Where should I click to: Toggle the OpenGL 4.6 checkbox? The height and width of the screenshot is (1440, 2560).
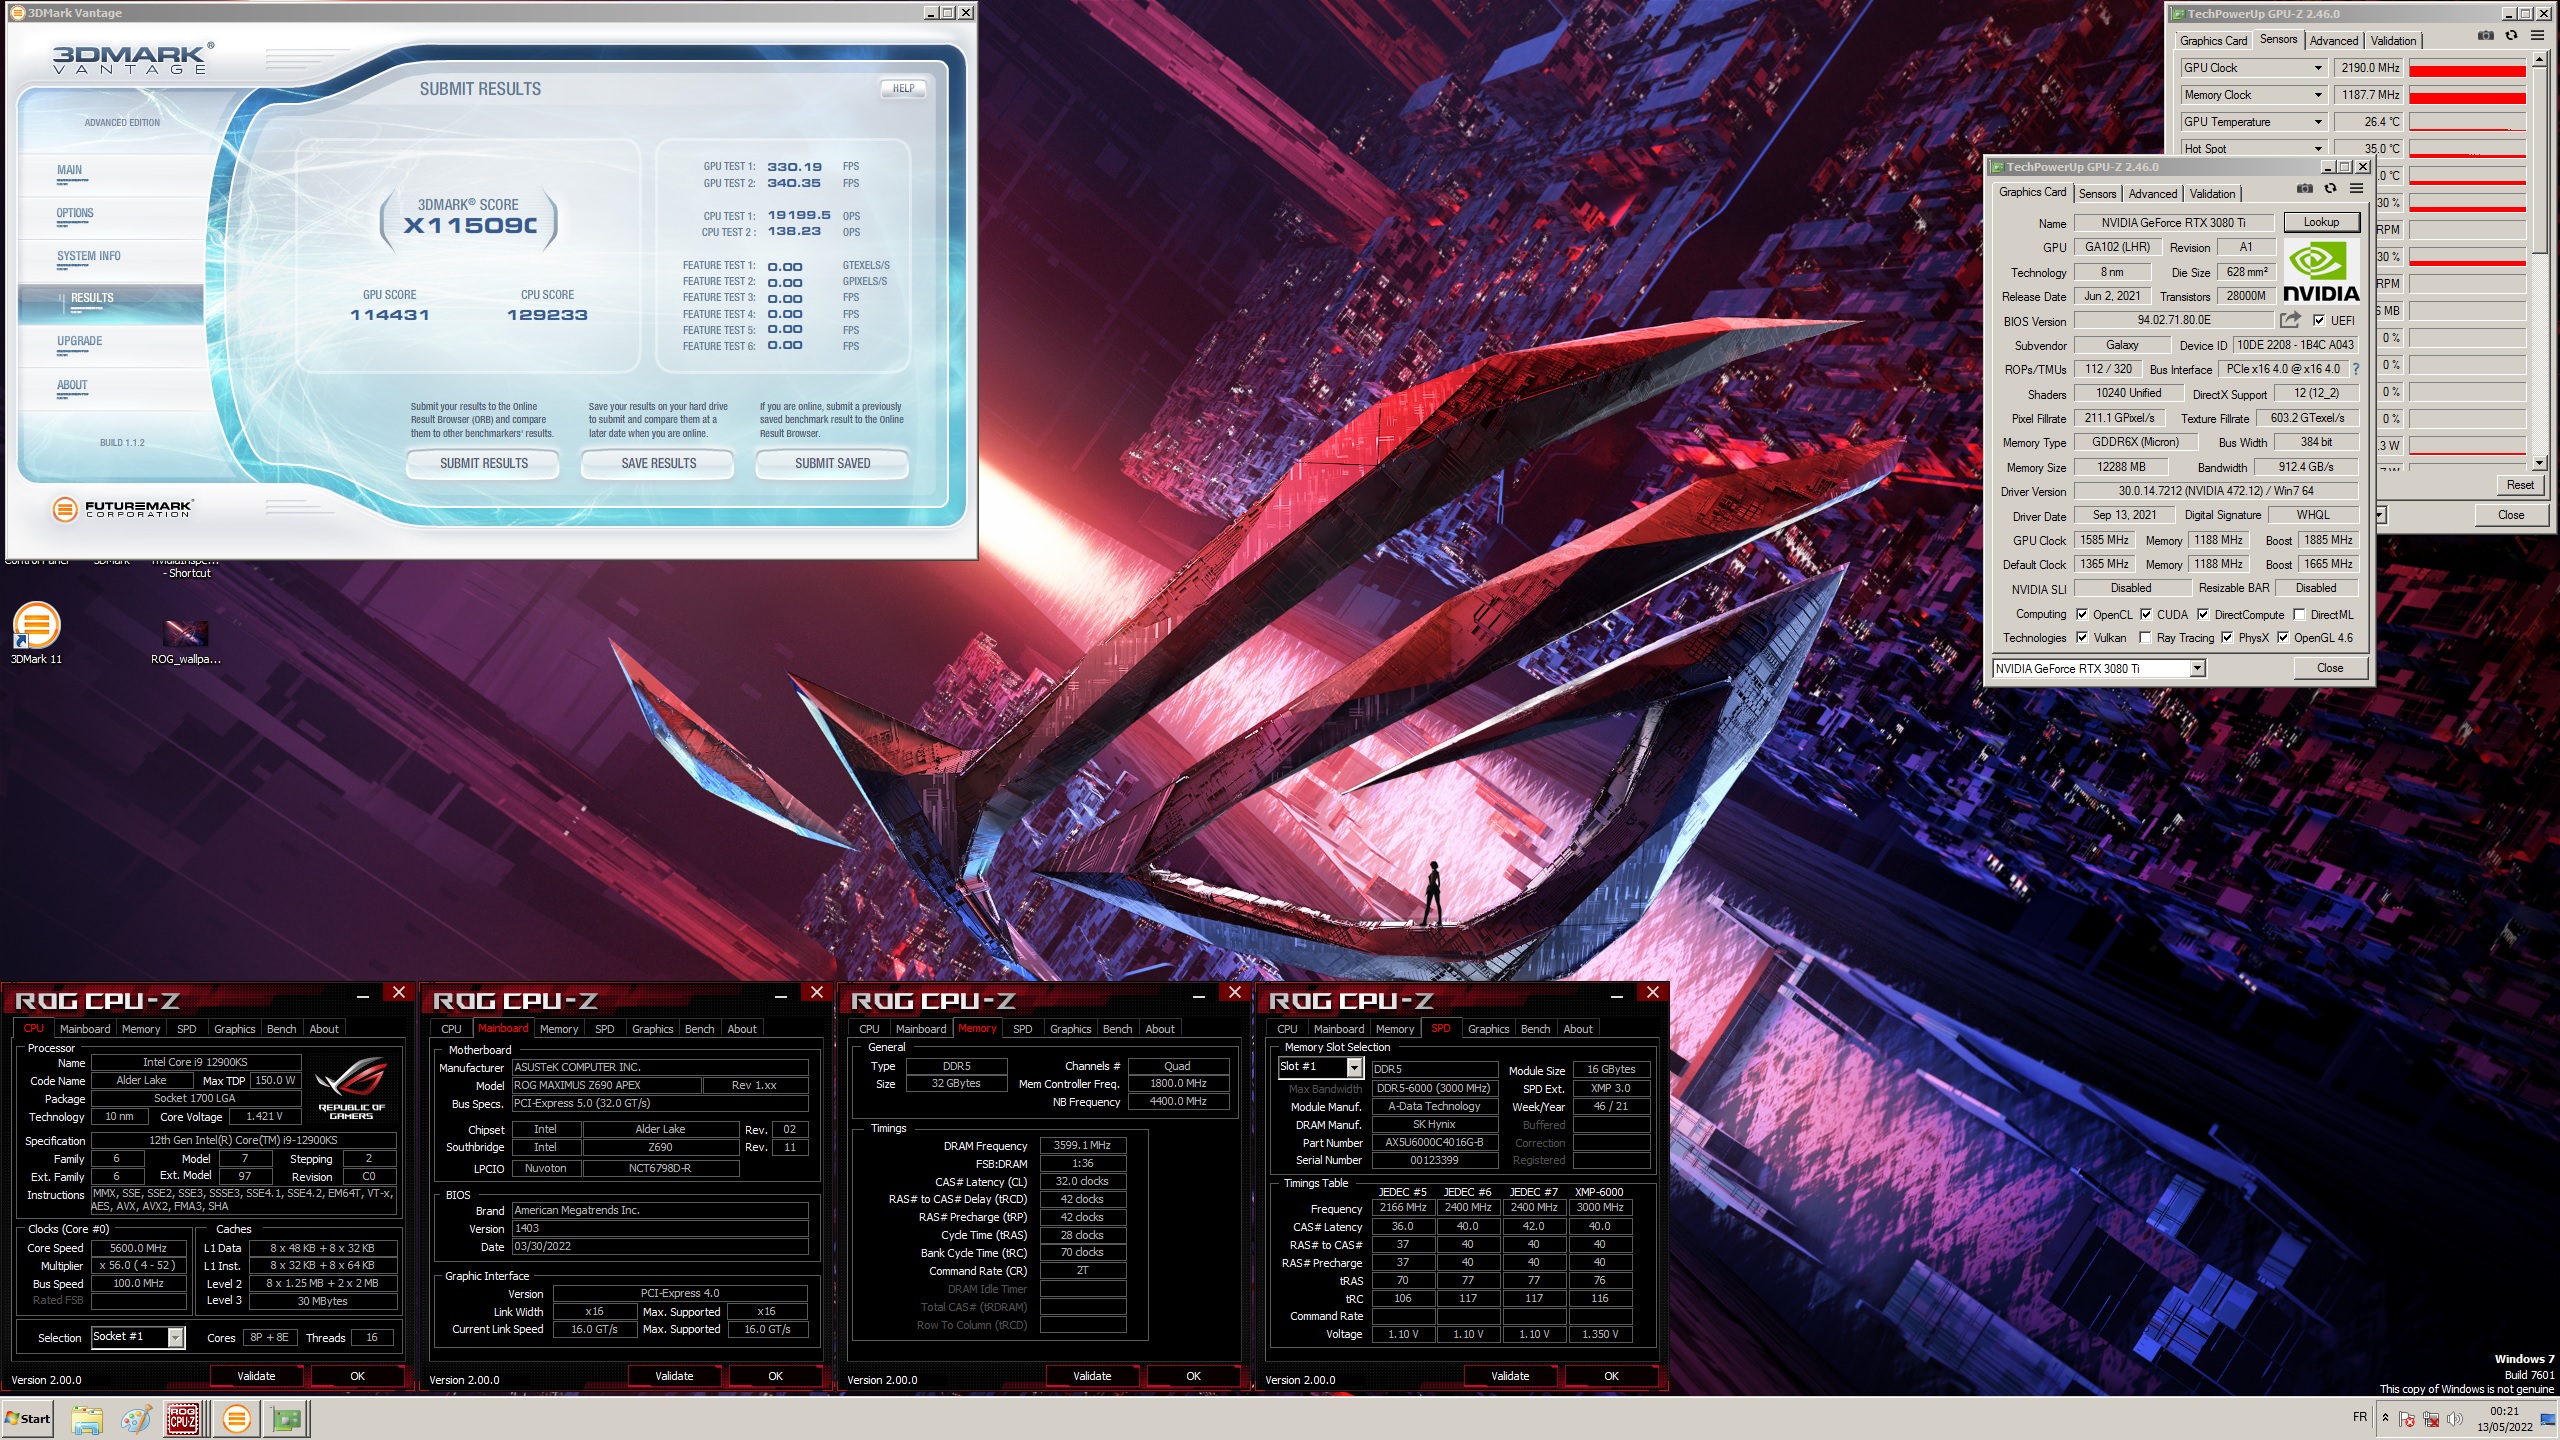[x=2283, y=637]
